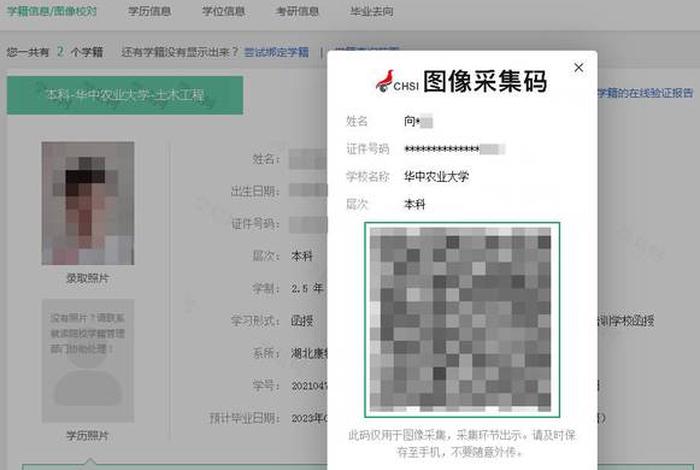Click the 此码仅用于图像采集 notice text
The width and height of the screenshot is (700, 470).
click(461, 443)
